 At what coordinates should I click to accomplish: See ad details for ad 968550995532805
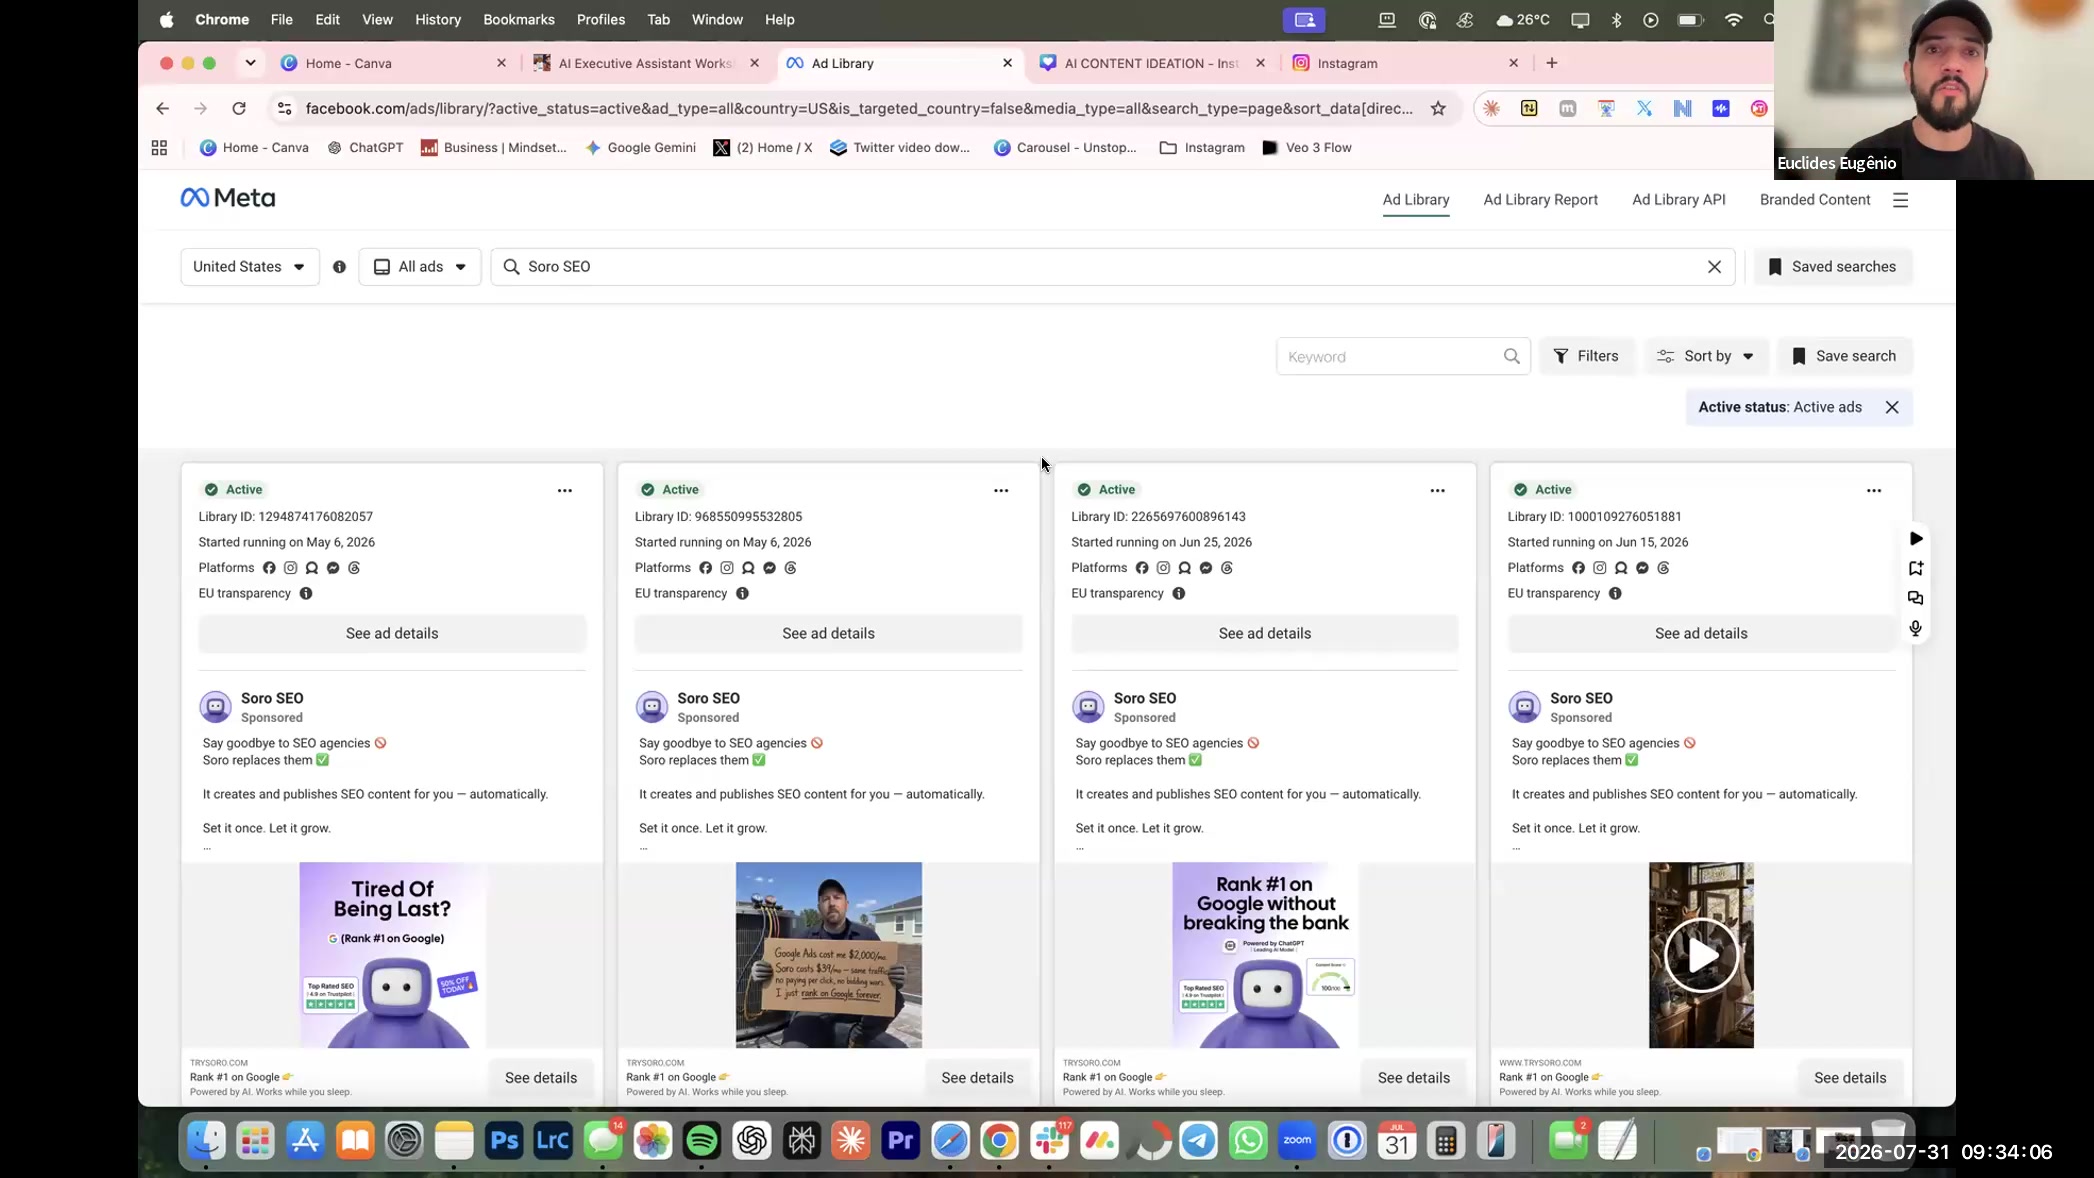(x=828, y=633)
